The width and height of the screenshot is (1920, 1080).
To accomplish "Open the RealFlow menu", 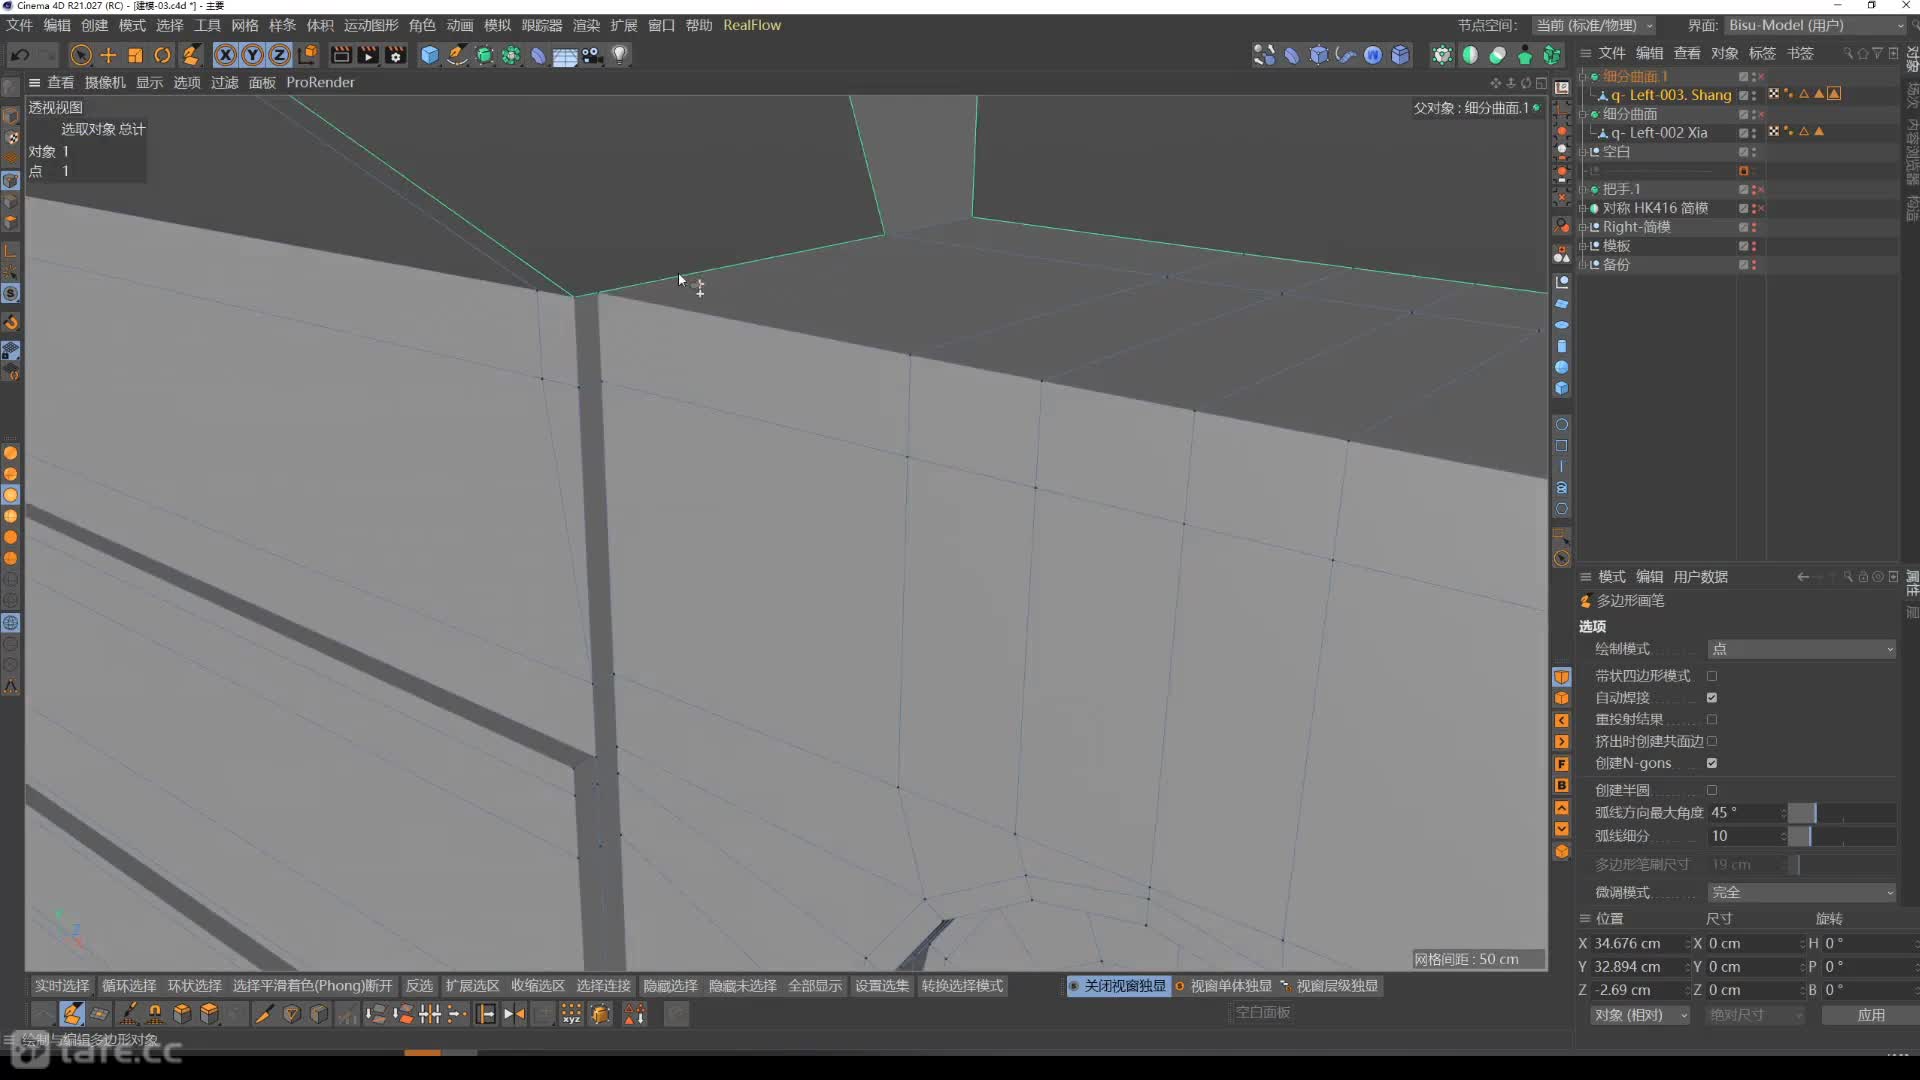I will pos(752,25).
